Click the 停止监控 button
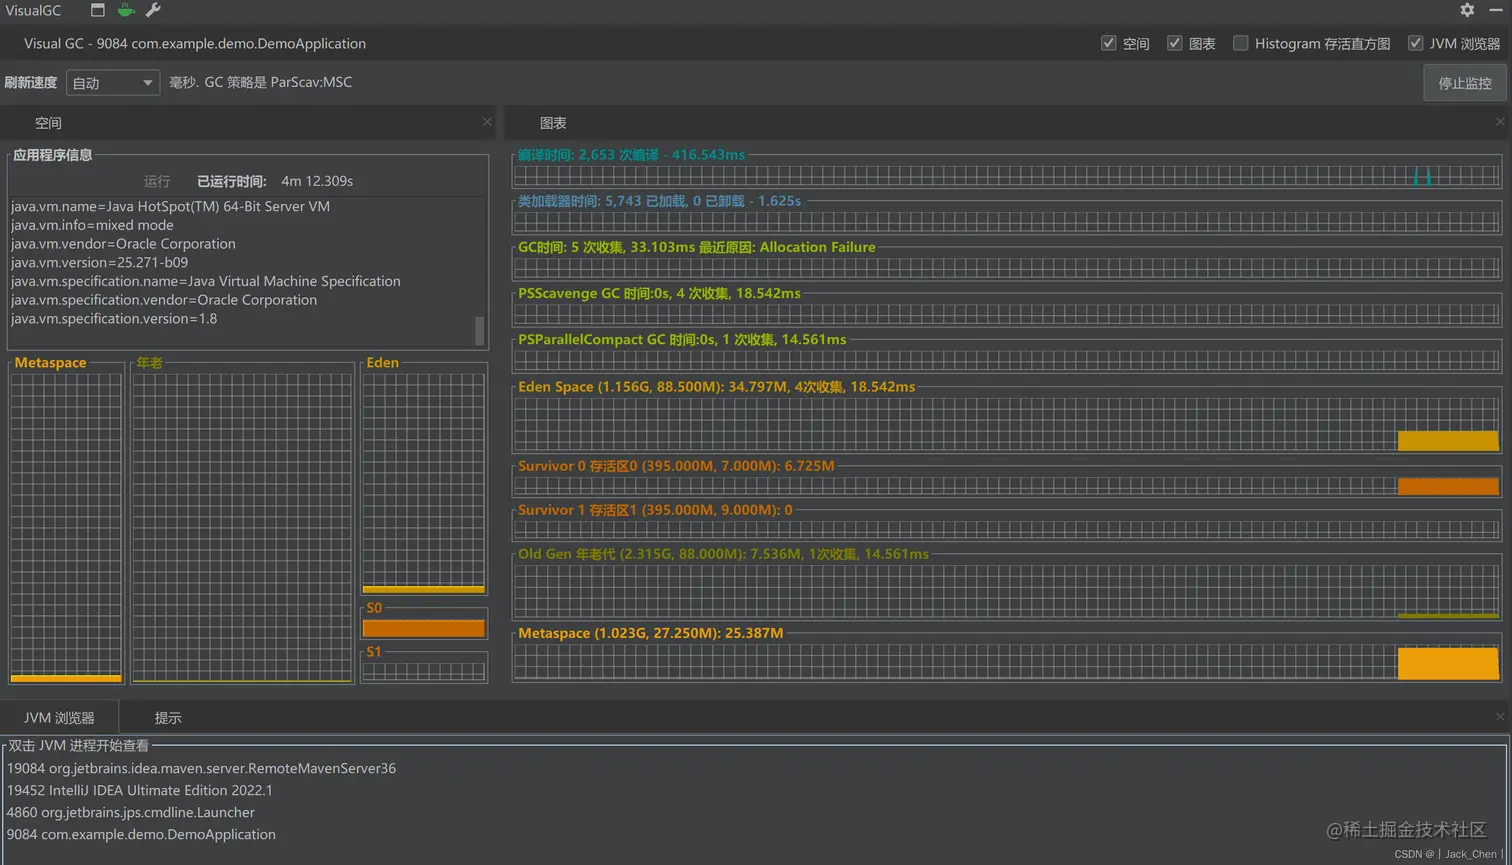Image resolution: width=1512 pixels, height=865 pixels. (1464, 83)
